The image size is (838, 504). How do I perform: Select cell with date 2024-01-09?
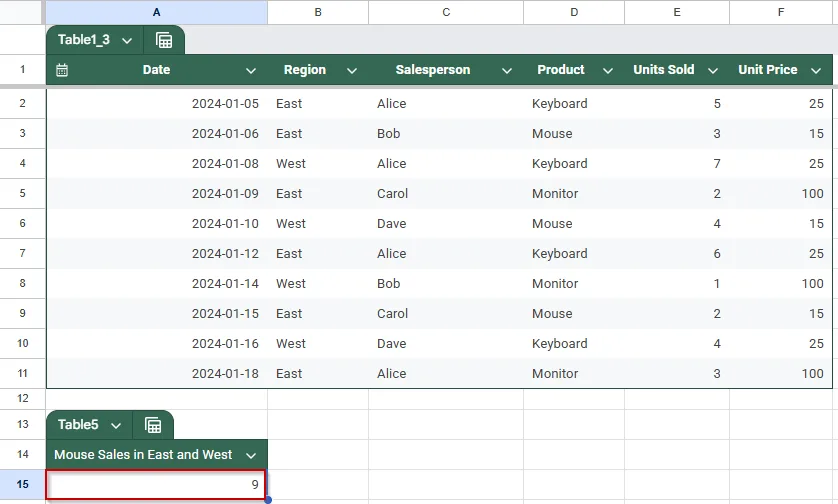157,193
